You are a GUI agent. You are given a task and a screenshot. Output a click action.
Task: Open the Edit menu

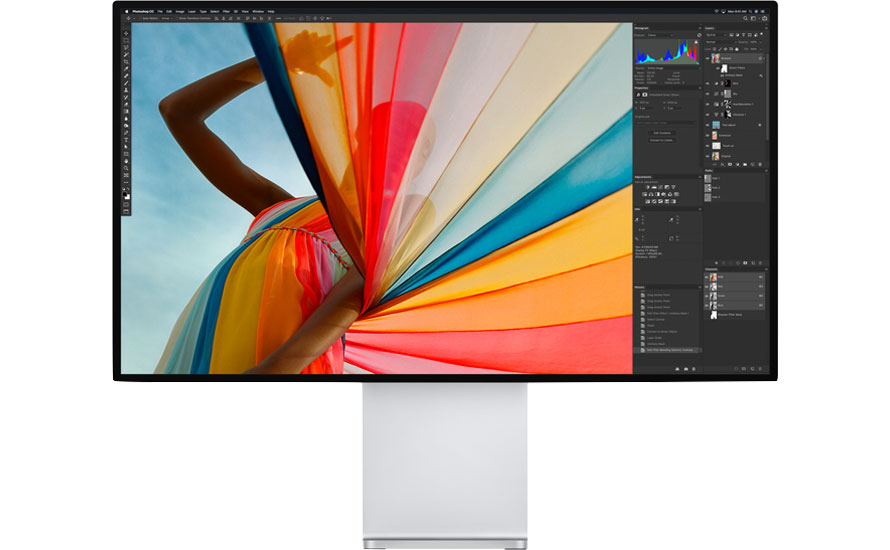tap(169, 11)
